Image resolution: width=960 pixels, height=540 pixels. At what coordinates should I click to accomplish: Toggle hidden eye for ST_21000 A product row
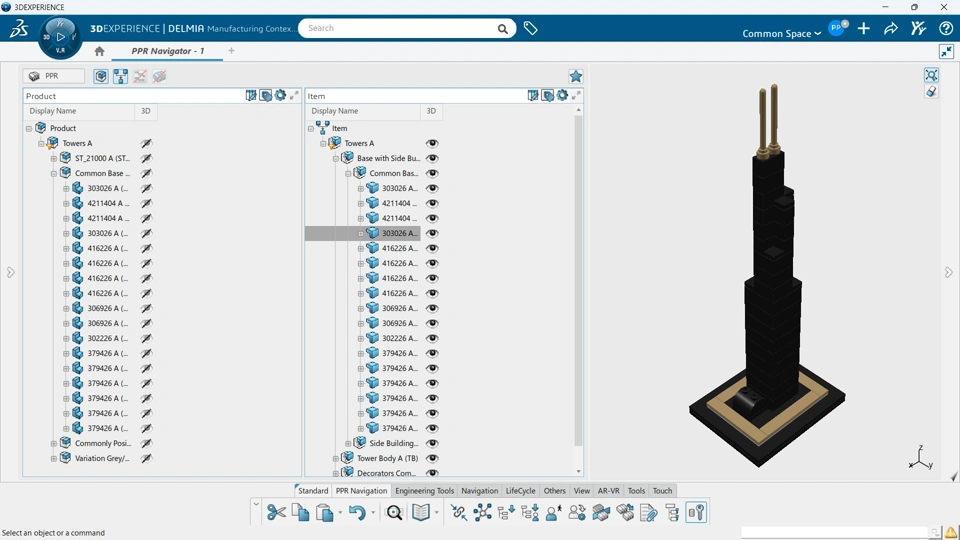click(x=146, y=158)
